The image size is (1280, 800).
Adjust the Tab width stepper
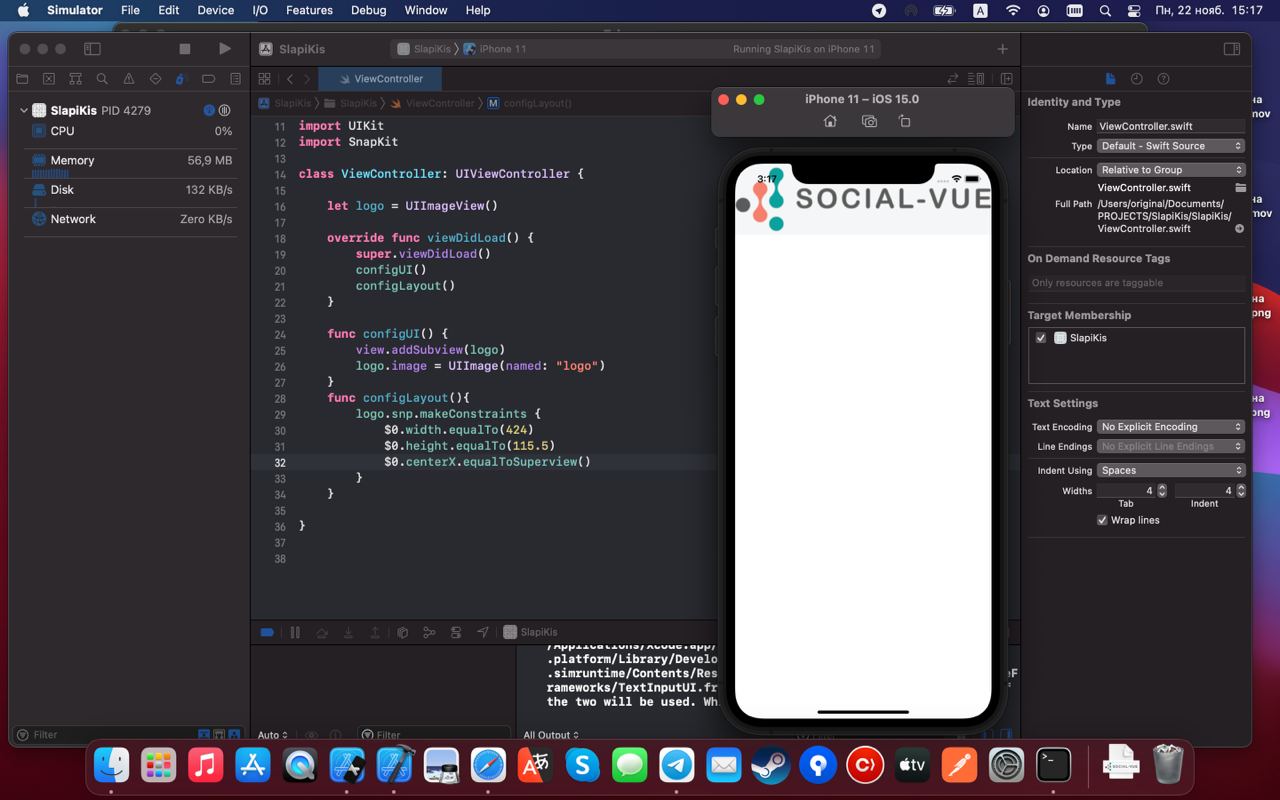[x=1162, y=491]
